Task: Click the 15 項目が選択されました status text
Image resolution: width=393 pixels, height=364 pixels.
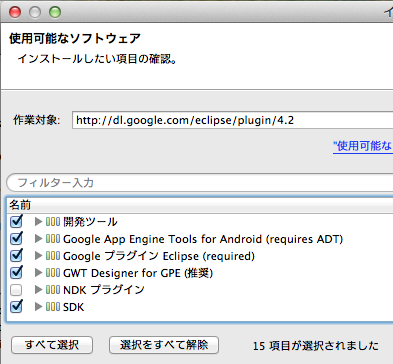Action: (315, 345)
